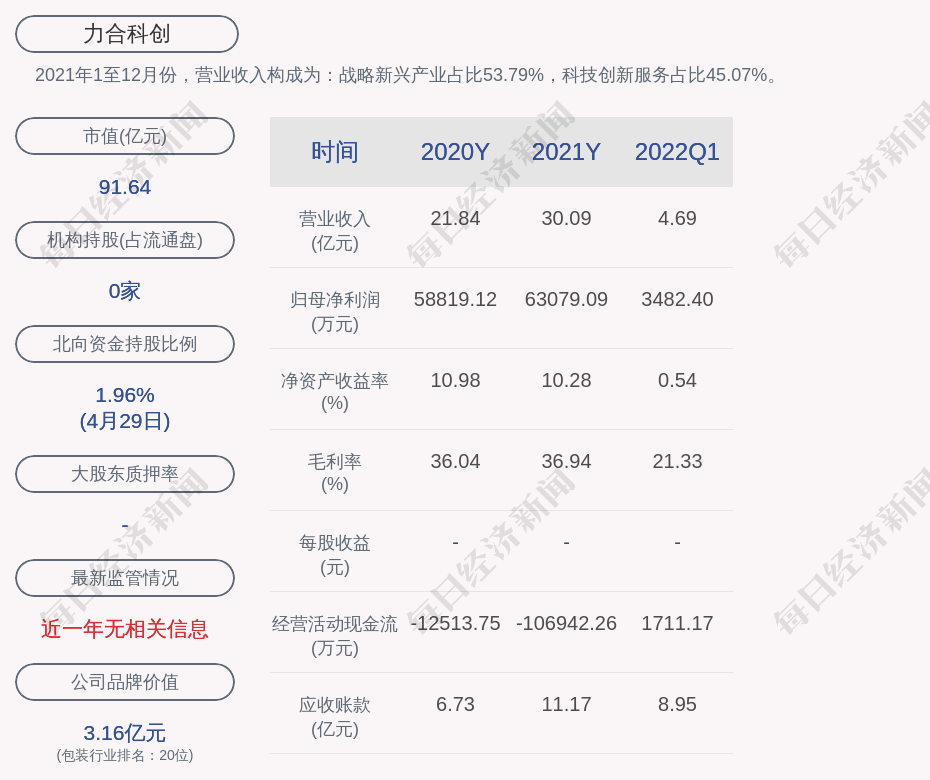Click the 每股收益 dash under 2022Q1
930x780 pixels.
click(677, 542)
